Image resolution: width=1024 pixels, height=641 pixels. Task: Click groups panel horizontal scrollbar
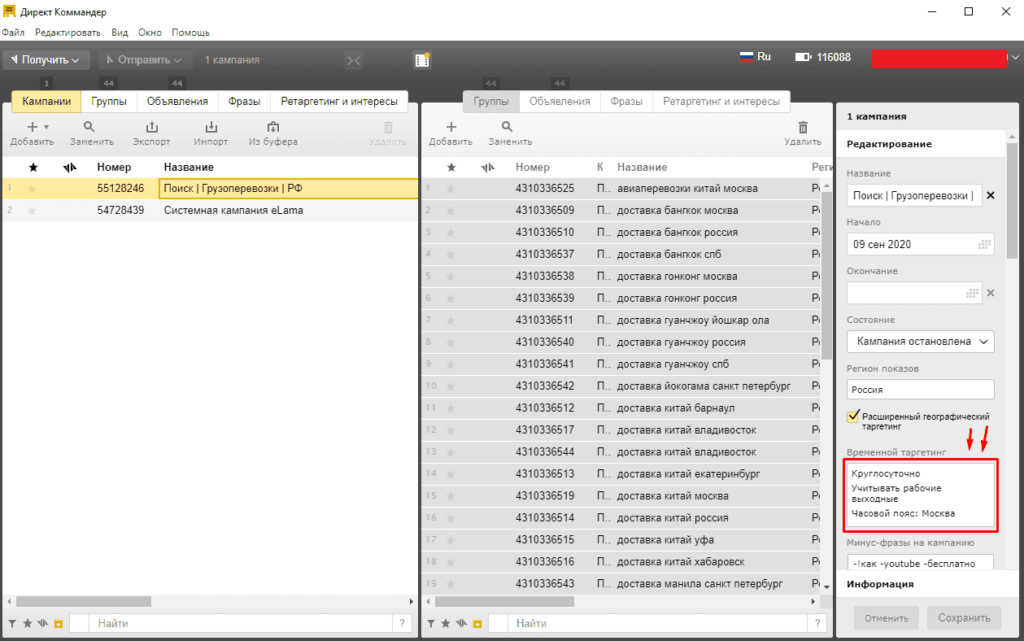(x=504, y=601)
